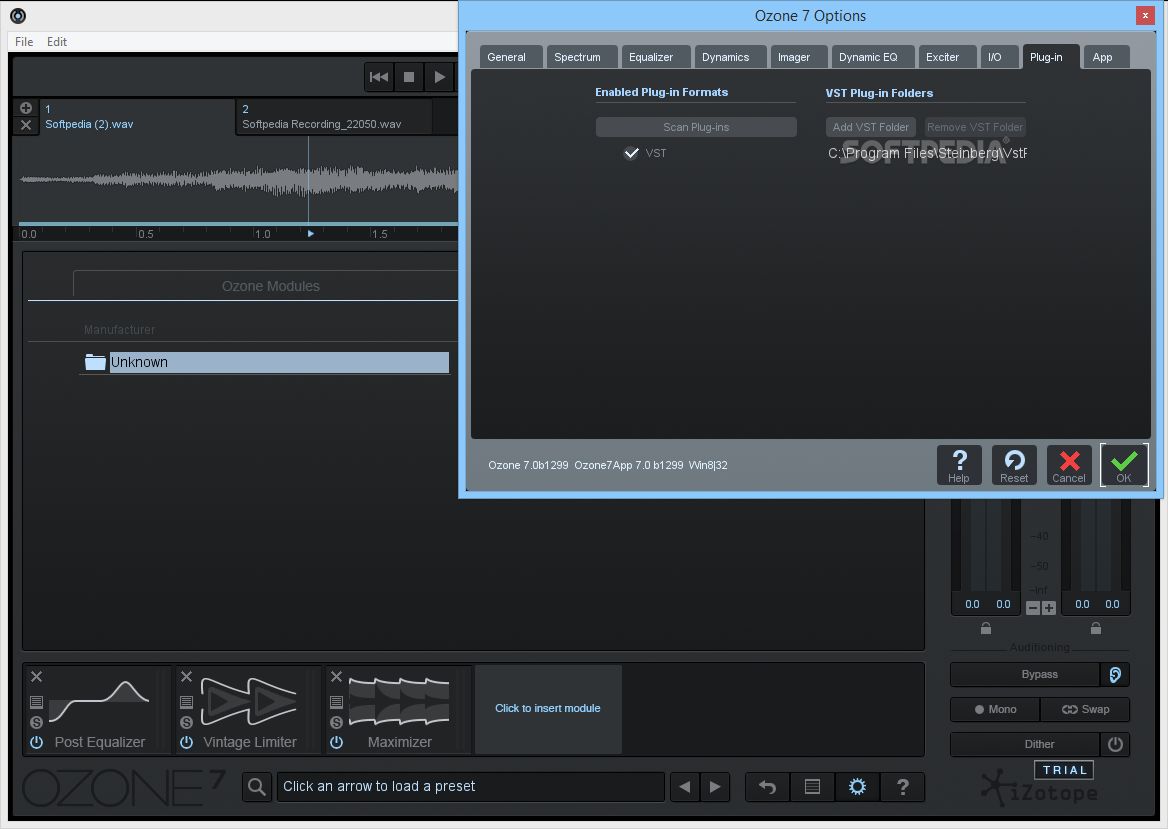Click to insert module slot

click(x=548, y=708)
